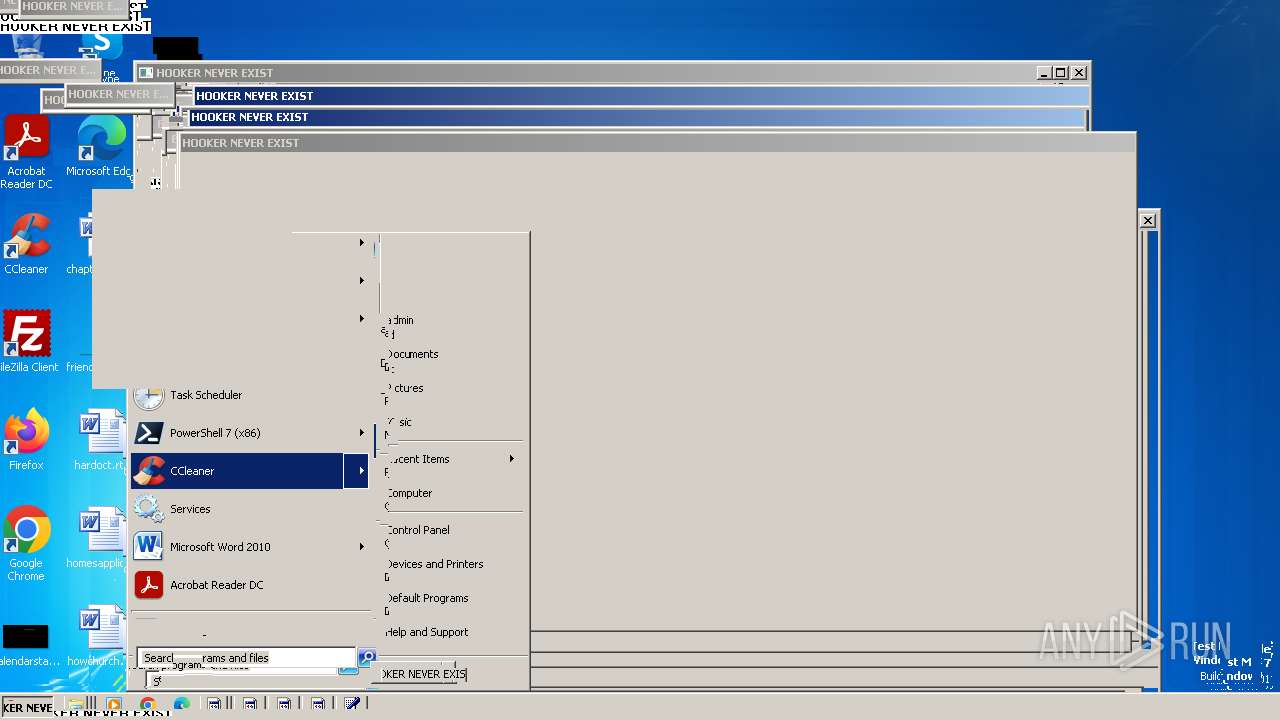Screen dimensions: 1280x720
Task: Expand PowerShell 7 submenu arrow
Action: coord(361,433)
